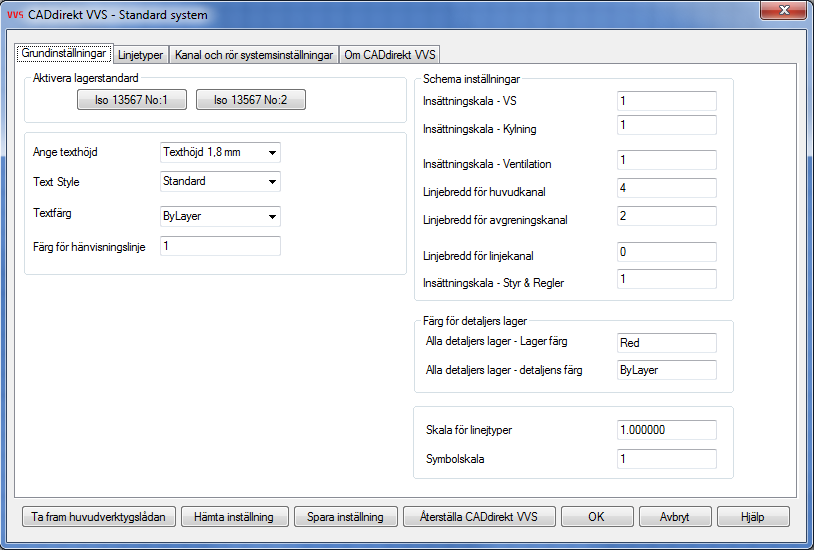Image resolution: width=814 pixels, height=551 pixels.
Task: Confirm with the OK button
Action: [596, 517]
